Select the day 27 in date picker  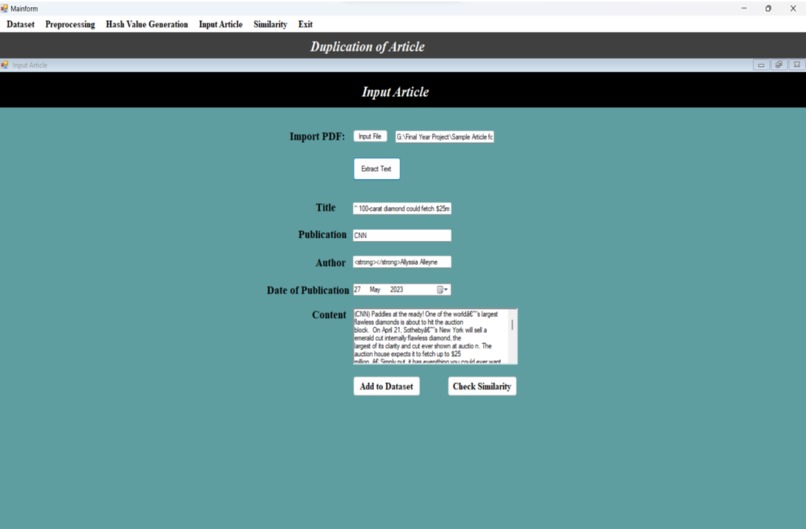point(357,290)
